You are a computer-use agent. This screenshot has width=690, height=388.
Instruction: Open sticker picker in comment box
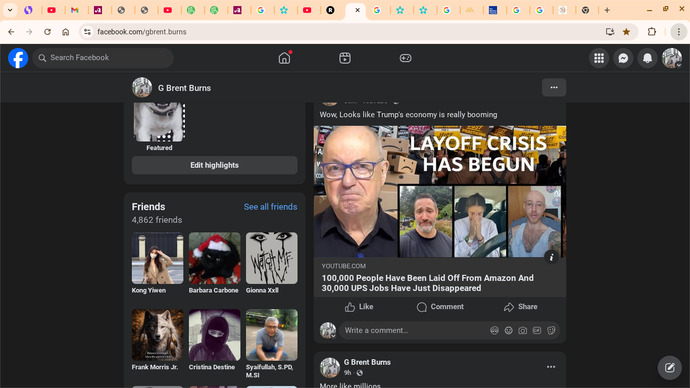(551, 330)
